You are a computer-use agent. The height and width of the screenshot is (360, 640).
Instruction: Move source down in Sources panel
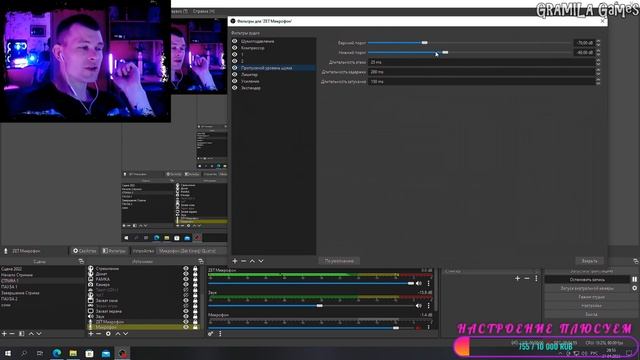pos(126,333)
